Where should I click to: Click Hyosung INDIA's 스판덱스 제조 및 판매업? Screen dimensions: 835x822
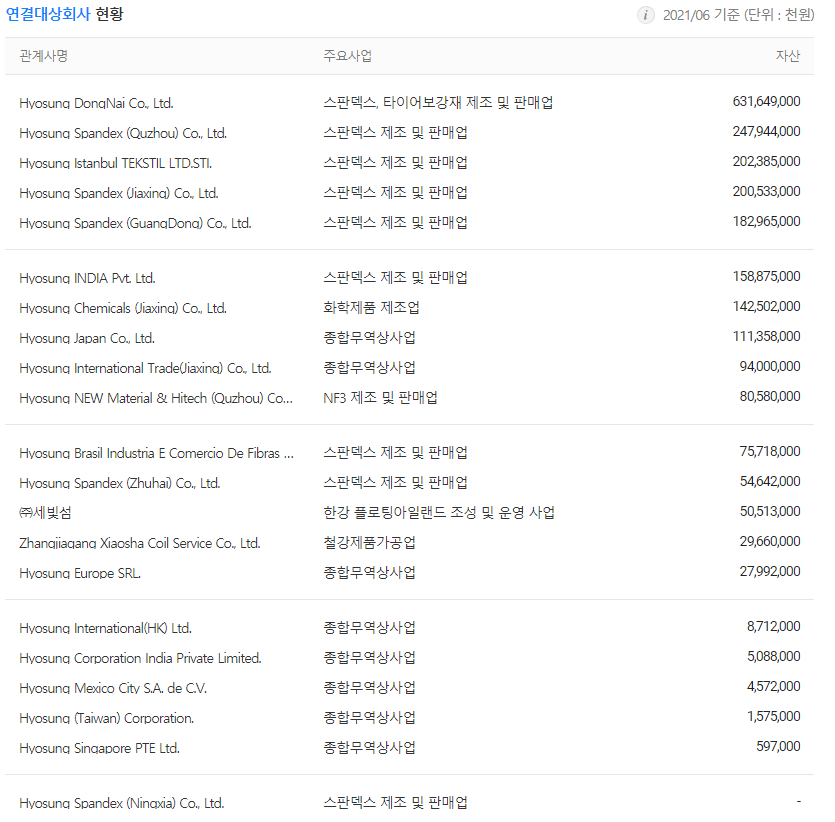tap(395, 277)
